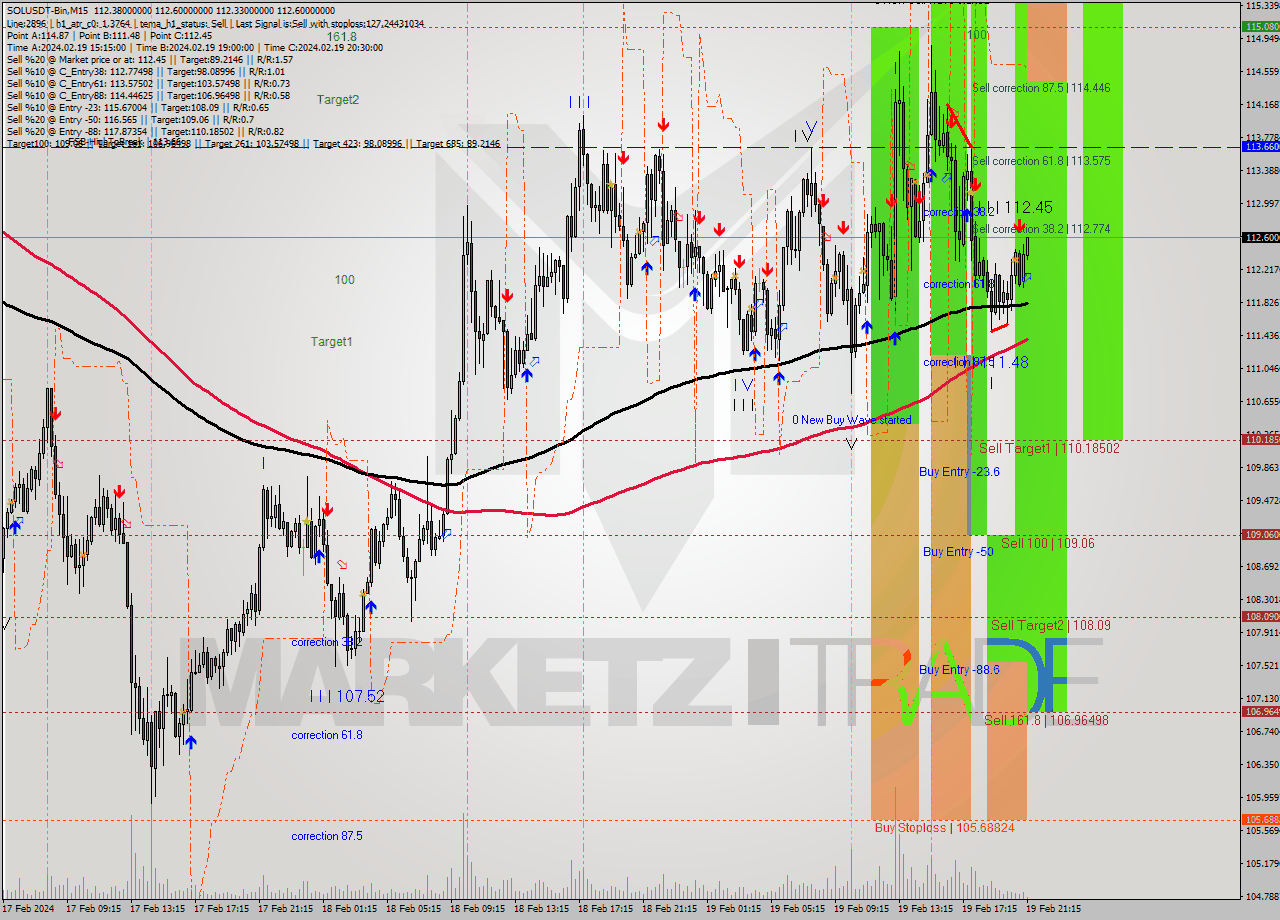Click the red 109.060 price axis tag
1280x920 pixels.
point(1260,534)
